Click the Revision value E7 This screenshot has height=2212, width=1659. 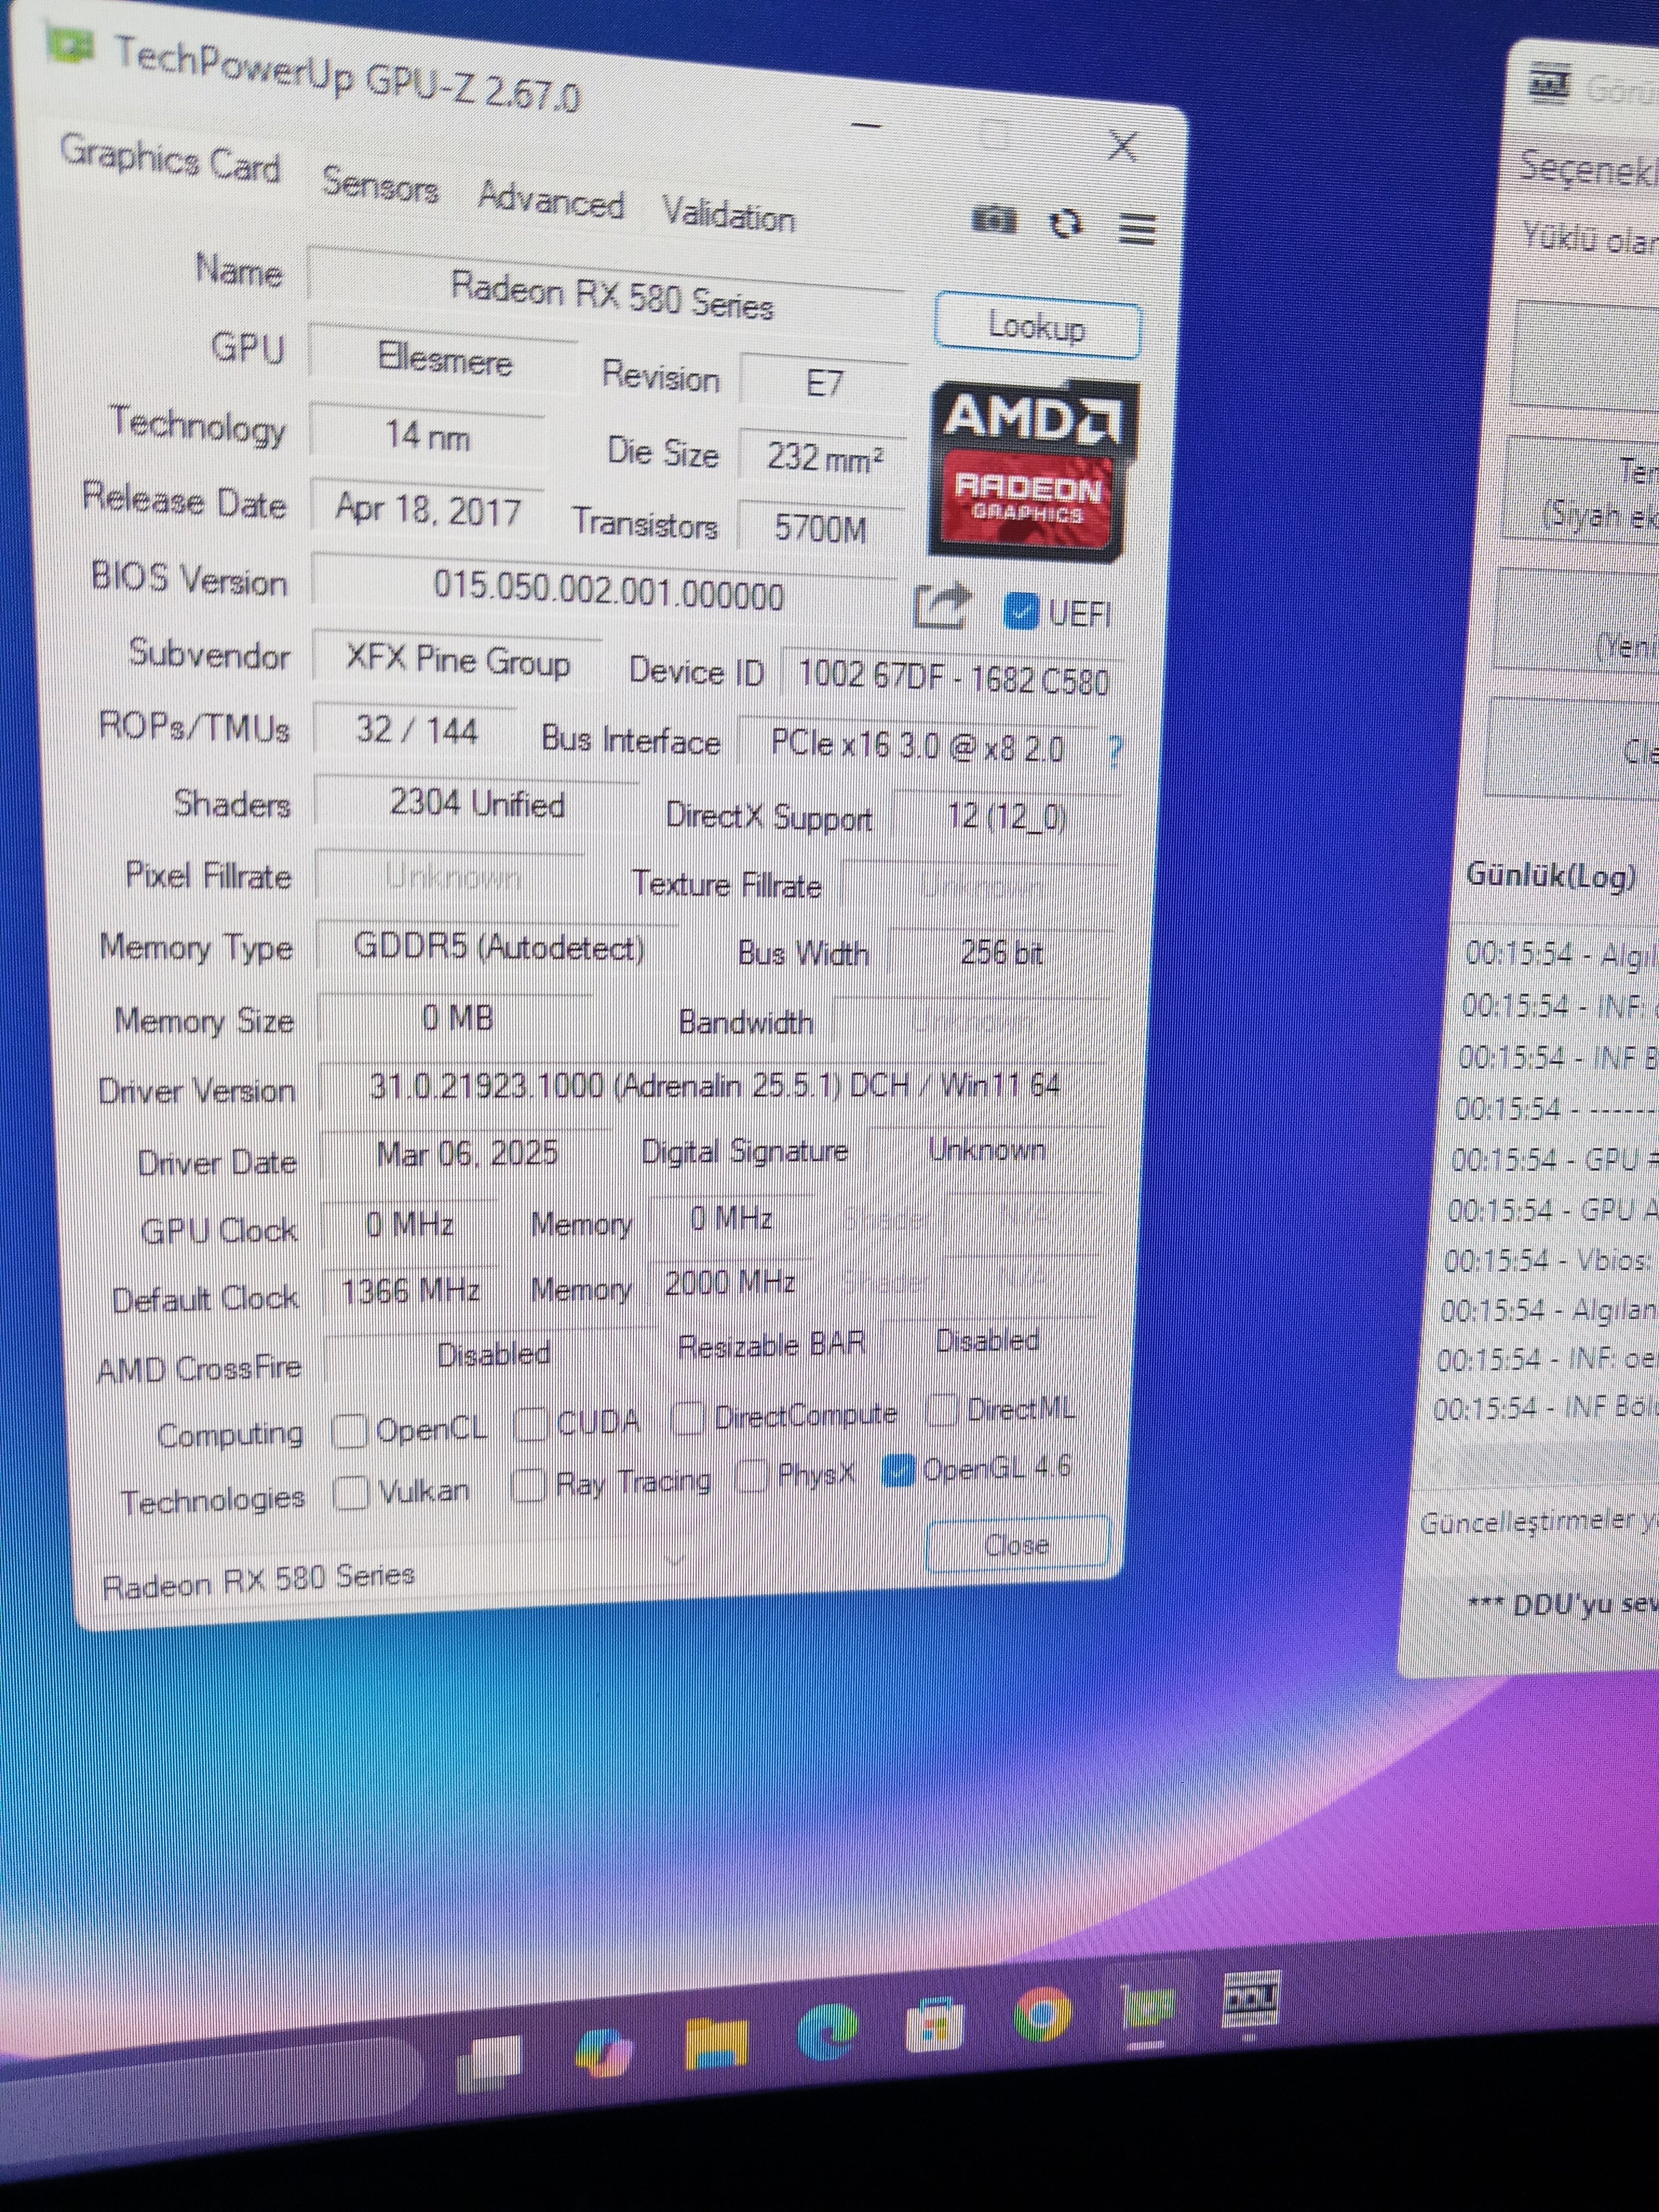coord(824,382)
